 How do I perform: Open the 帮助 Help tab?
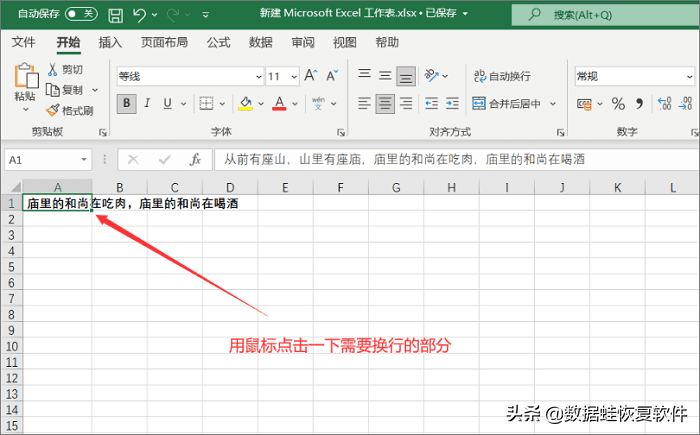pyautogui.click(x=387, y=42)
